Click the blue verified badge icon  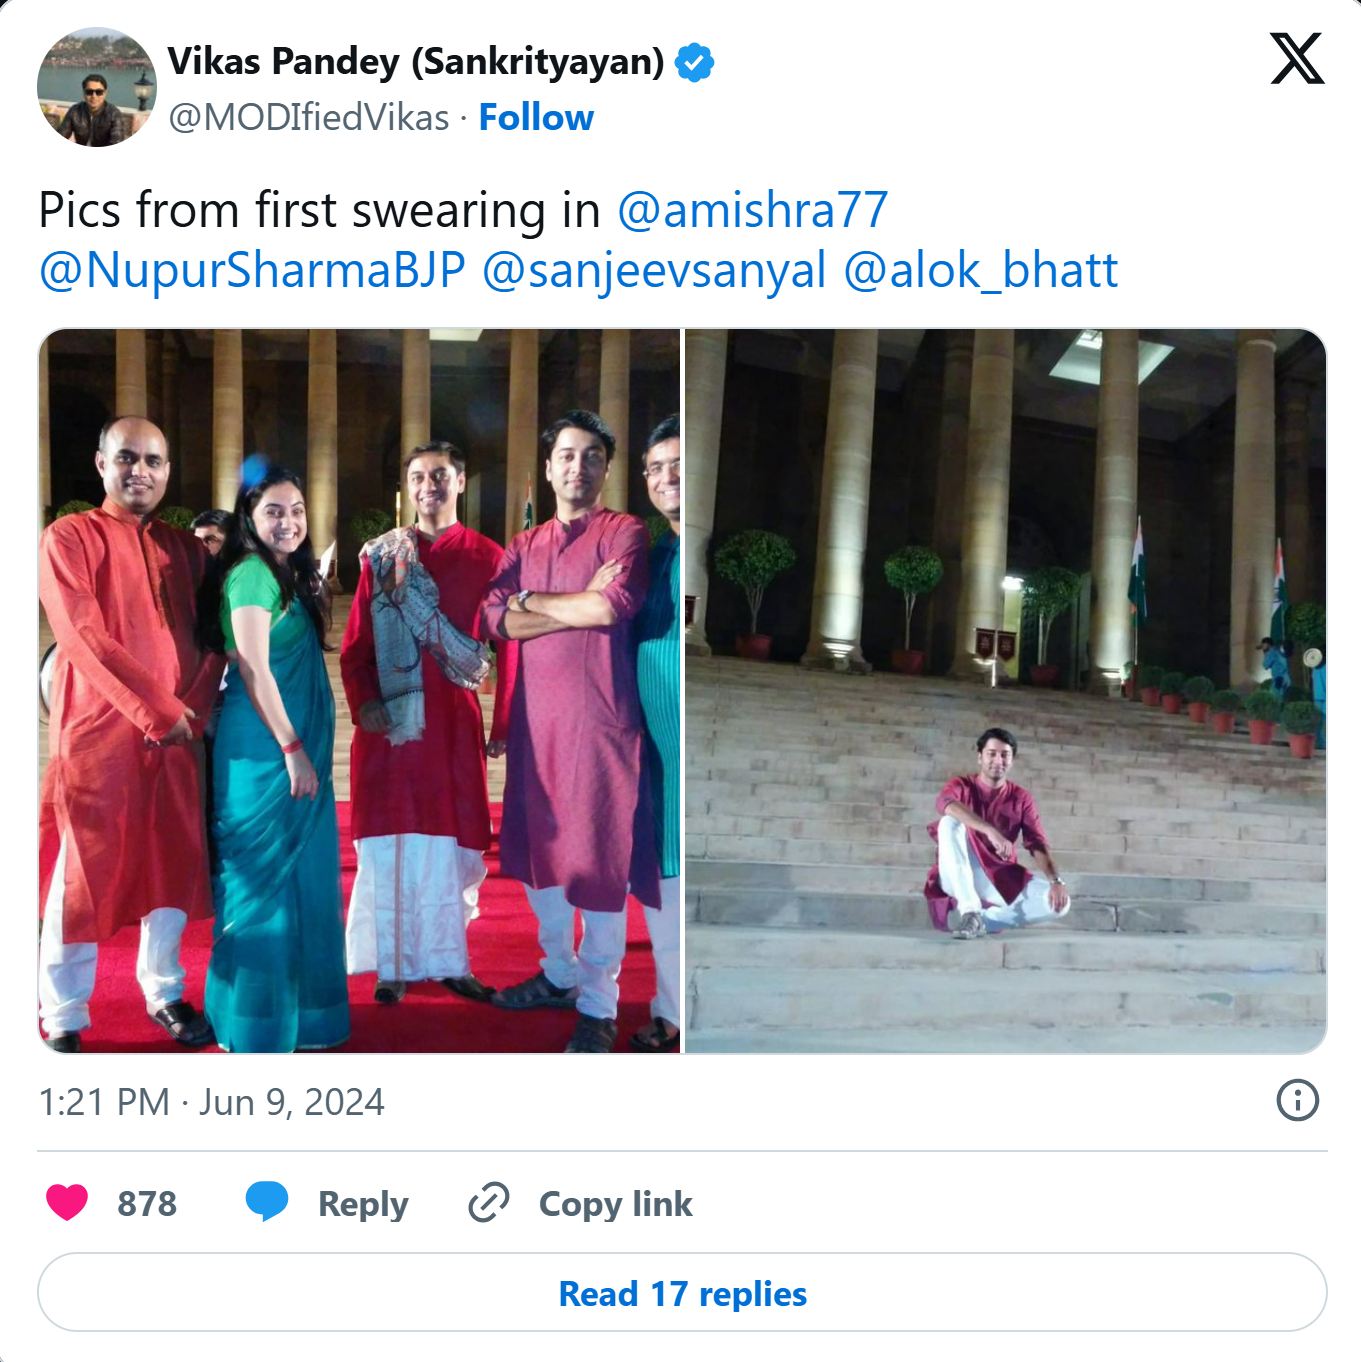[694, 62]
